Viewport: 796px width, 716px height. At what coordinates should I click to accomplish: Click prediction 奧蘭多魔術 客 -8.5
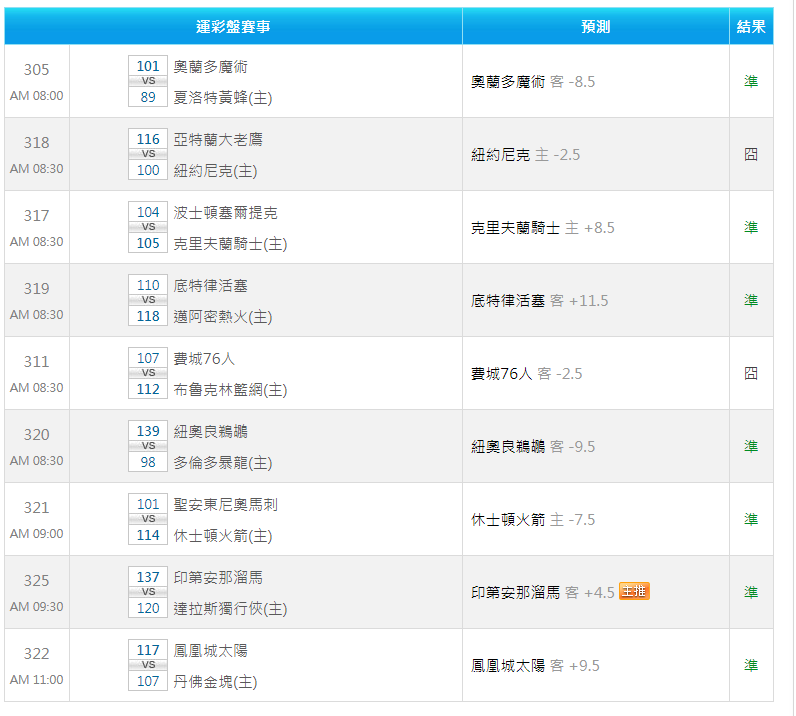tap(533, 82)
